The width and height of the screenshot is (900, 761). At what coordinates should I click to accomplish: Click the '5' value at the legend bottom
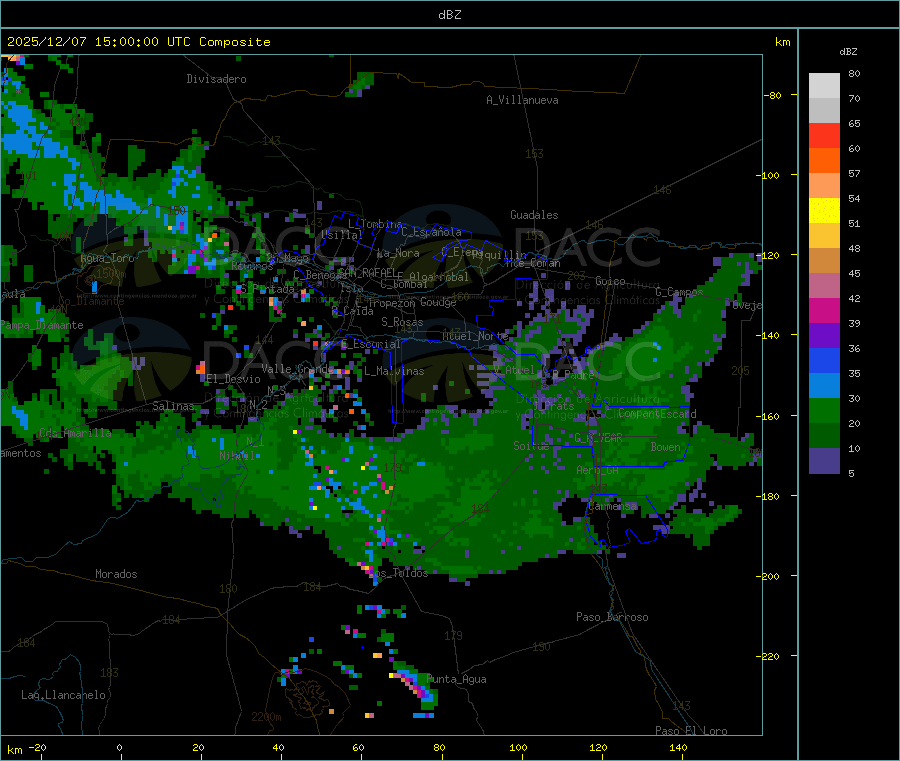[x=851, y=473]
